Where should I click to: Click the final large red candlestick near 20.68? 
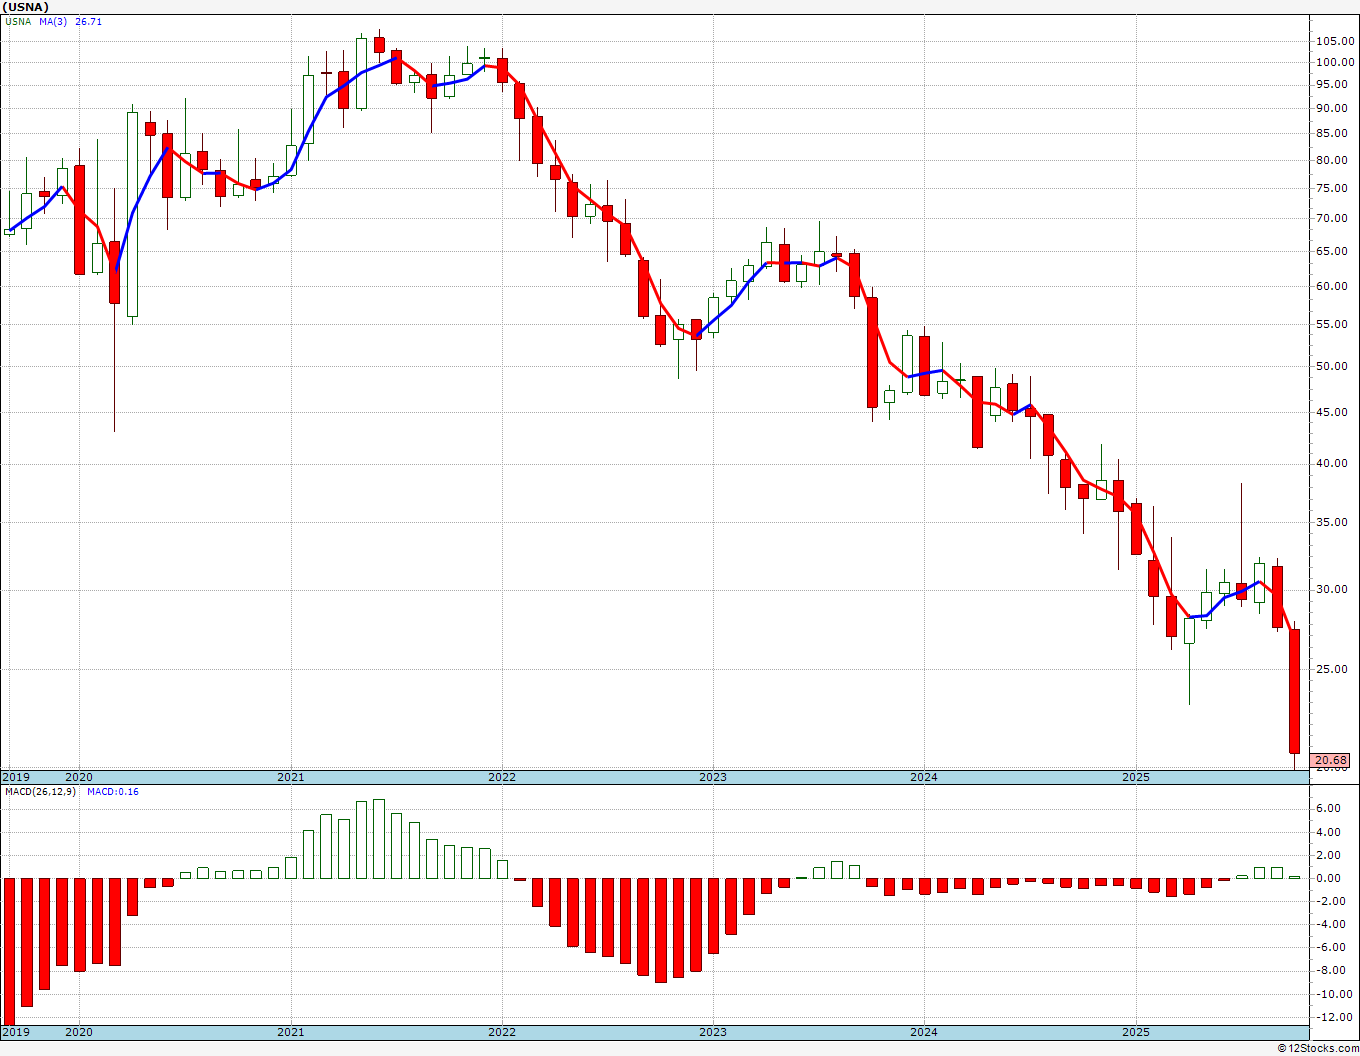point(1294,691)
